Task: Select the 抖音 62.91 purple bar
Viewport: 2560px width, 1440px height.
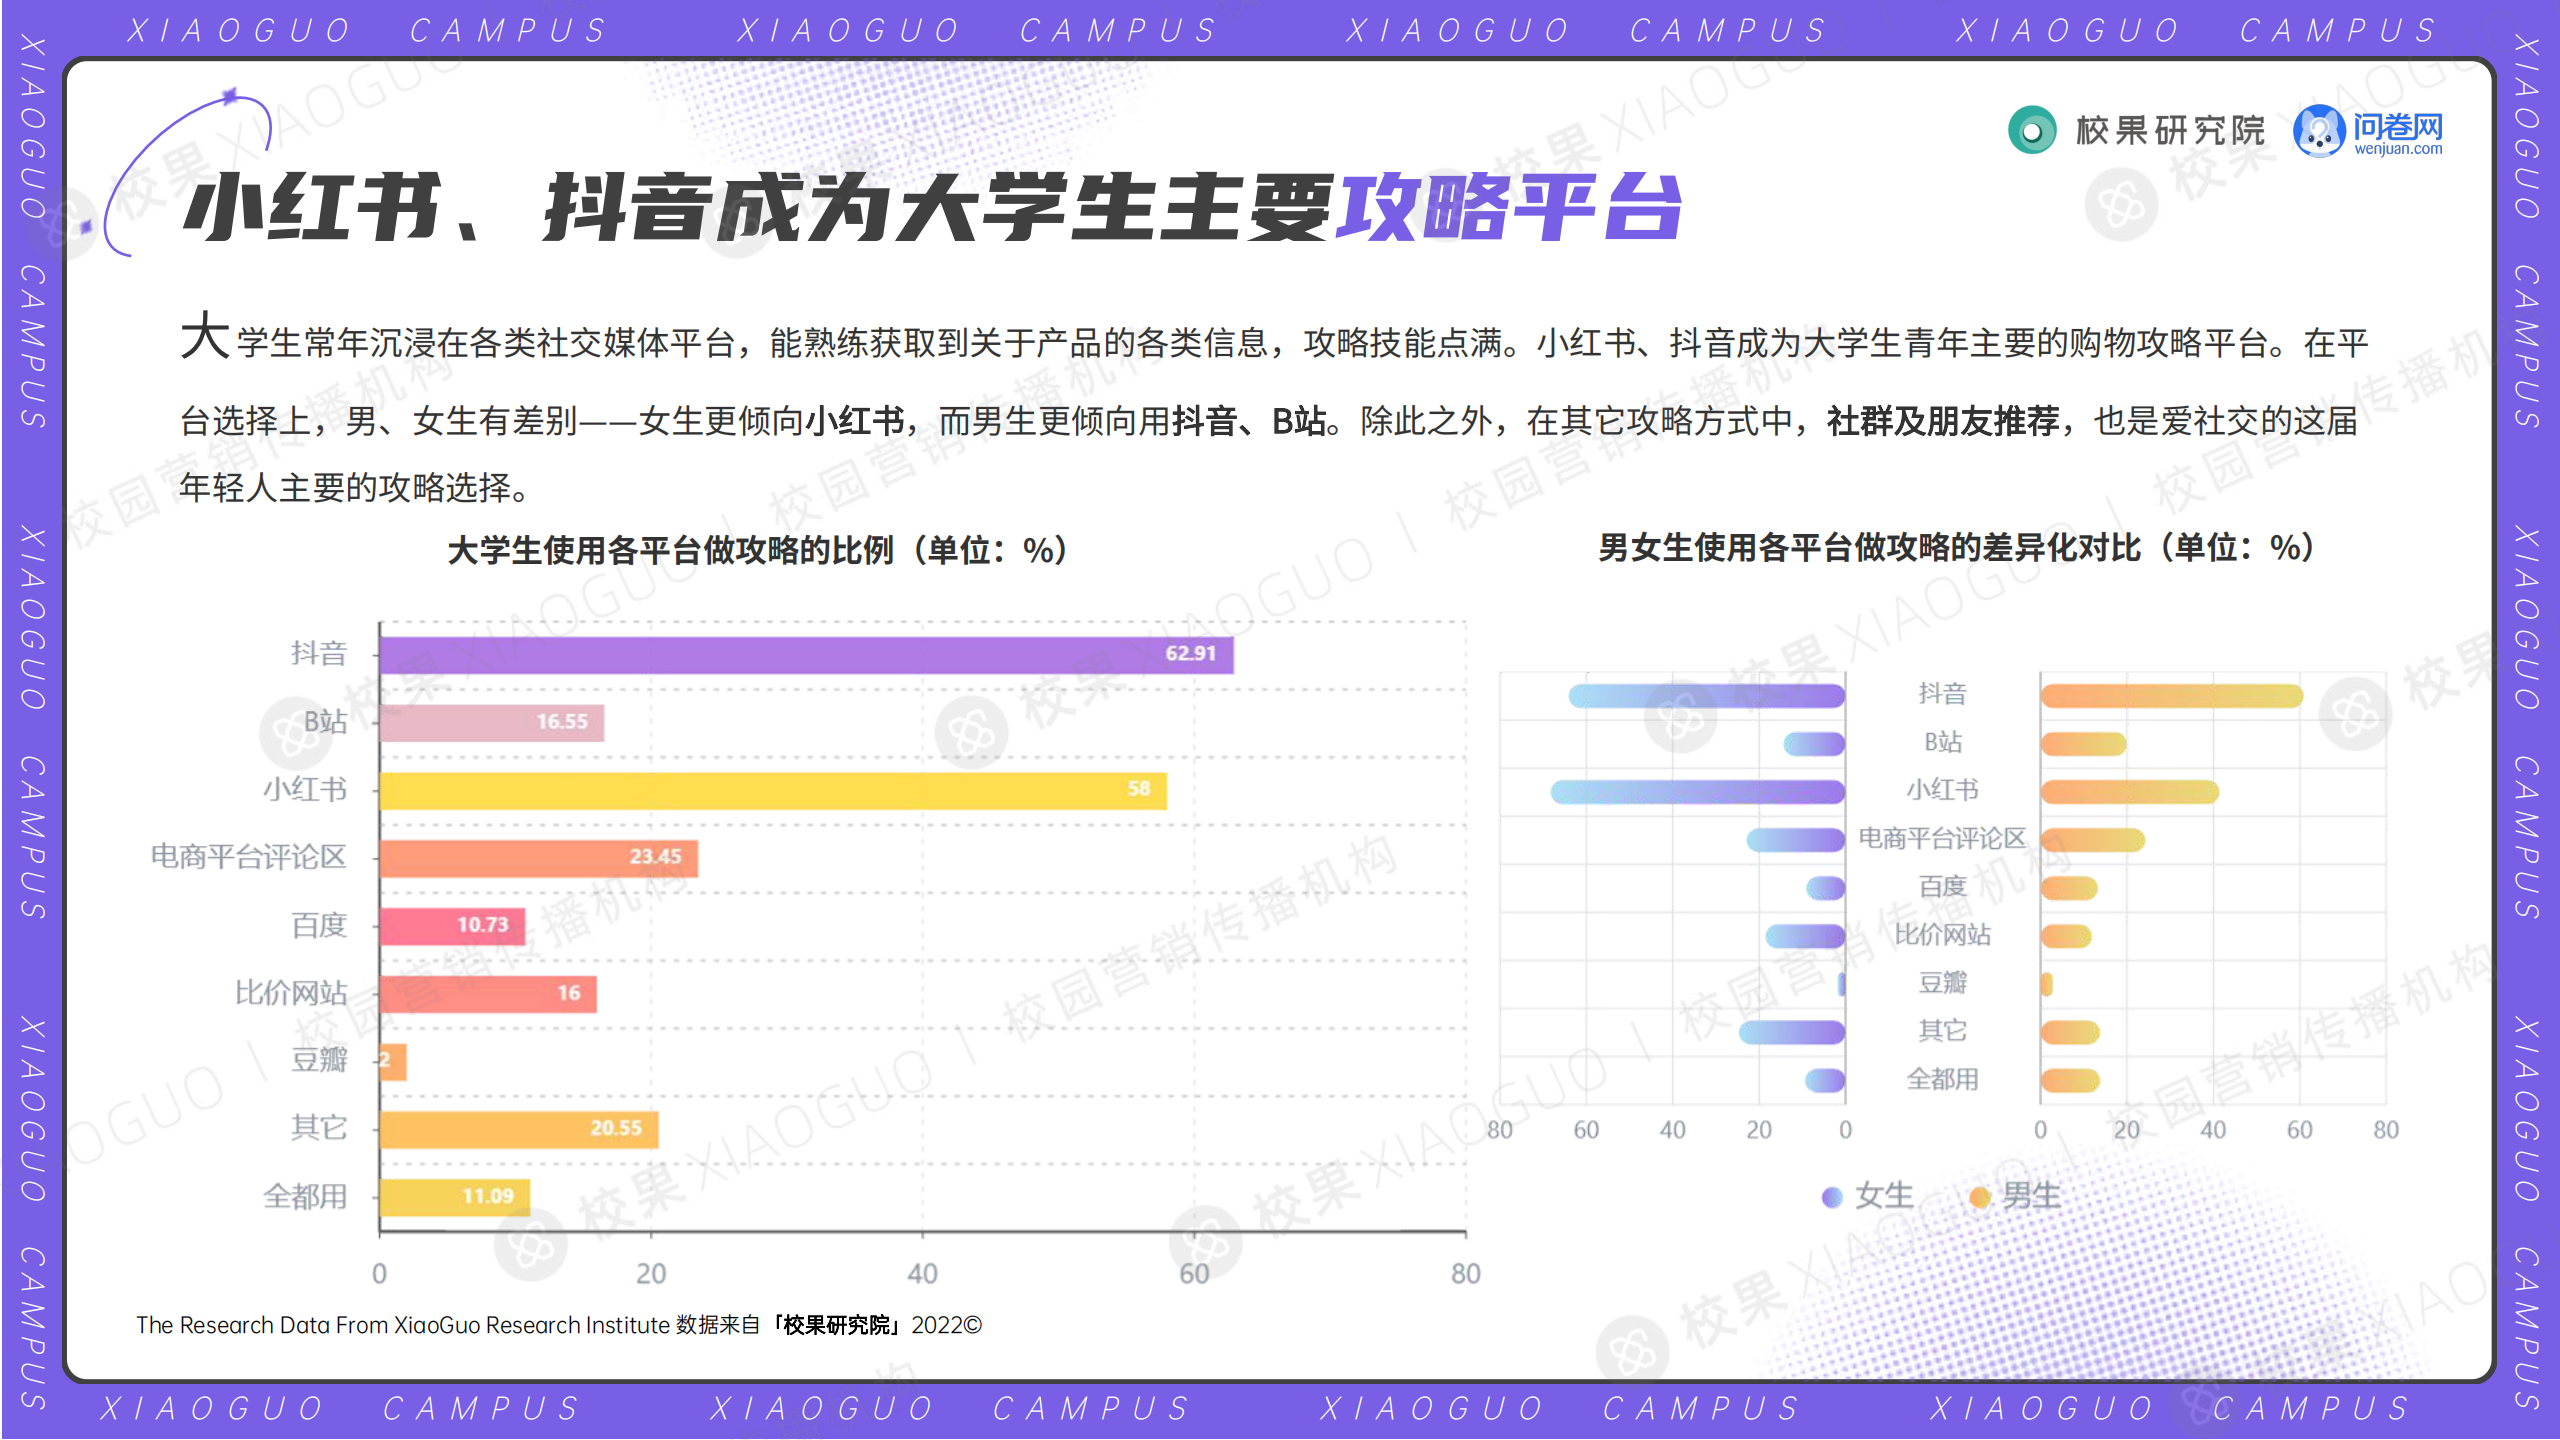Action: (x=805, y=655)
